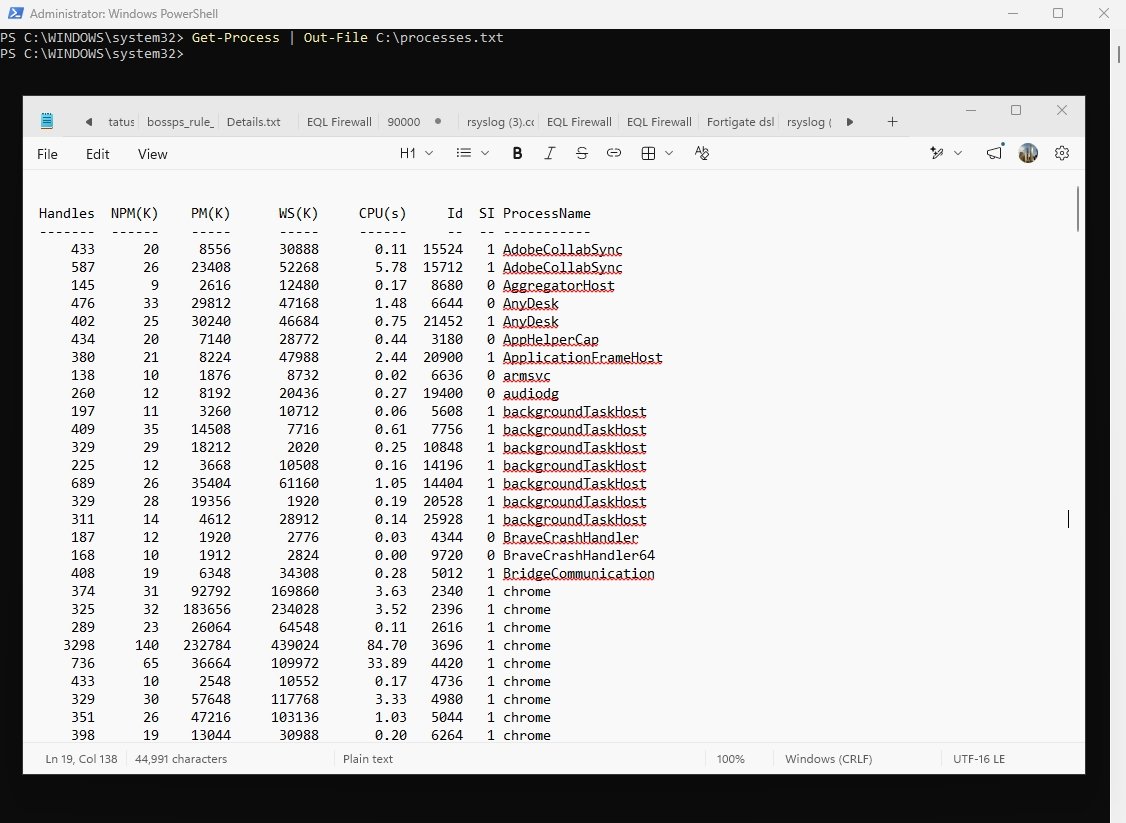Open Notepad settings gear

click(1062, 153)
